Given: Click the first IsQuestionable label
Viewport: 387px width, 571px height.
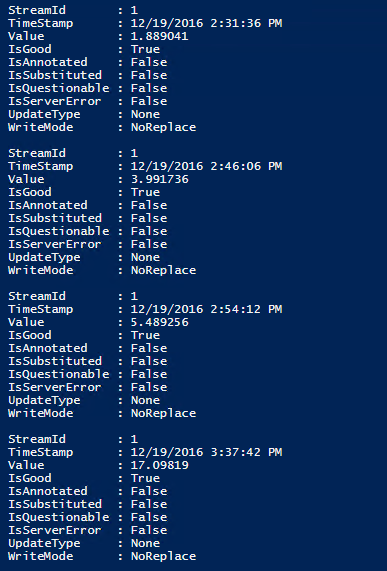Looking at the screenshot, I should point(59,88).
